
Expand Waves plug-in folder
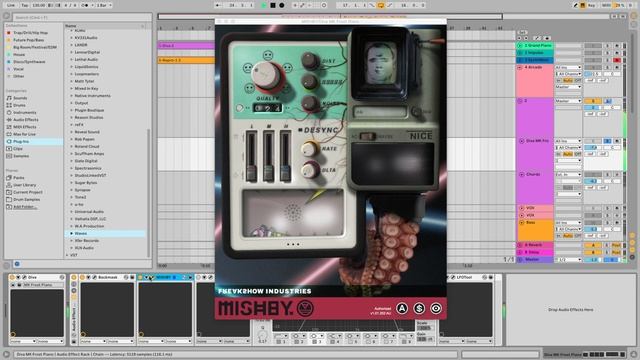72,233
